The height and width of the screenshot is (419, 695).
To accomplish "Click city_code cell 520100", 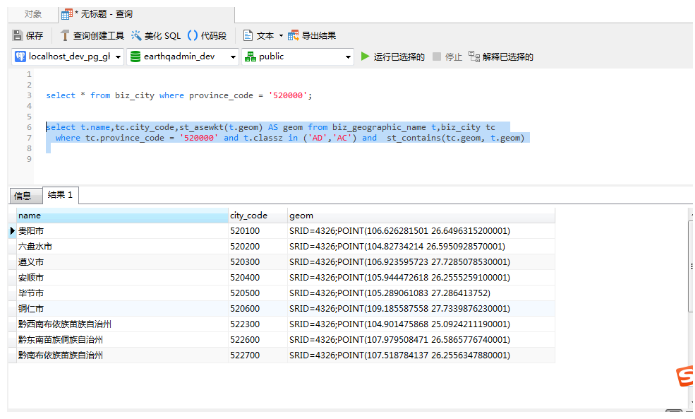I will [258, 231].
